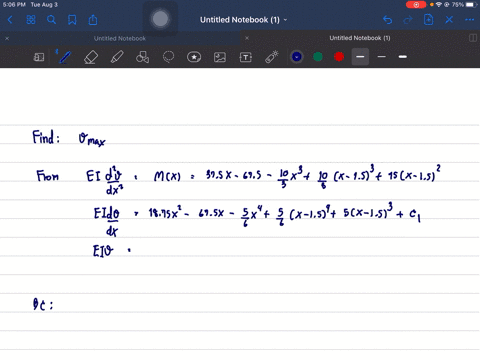Select the Image insert tool
The width and height of the screenshot is (480, 360).
[220, 57]
